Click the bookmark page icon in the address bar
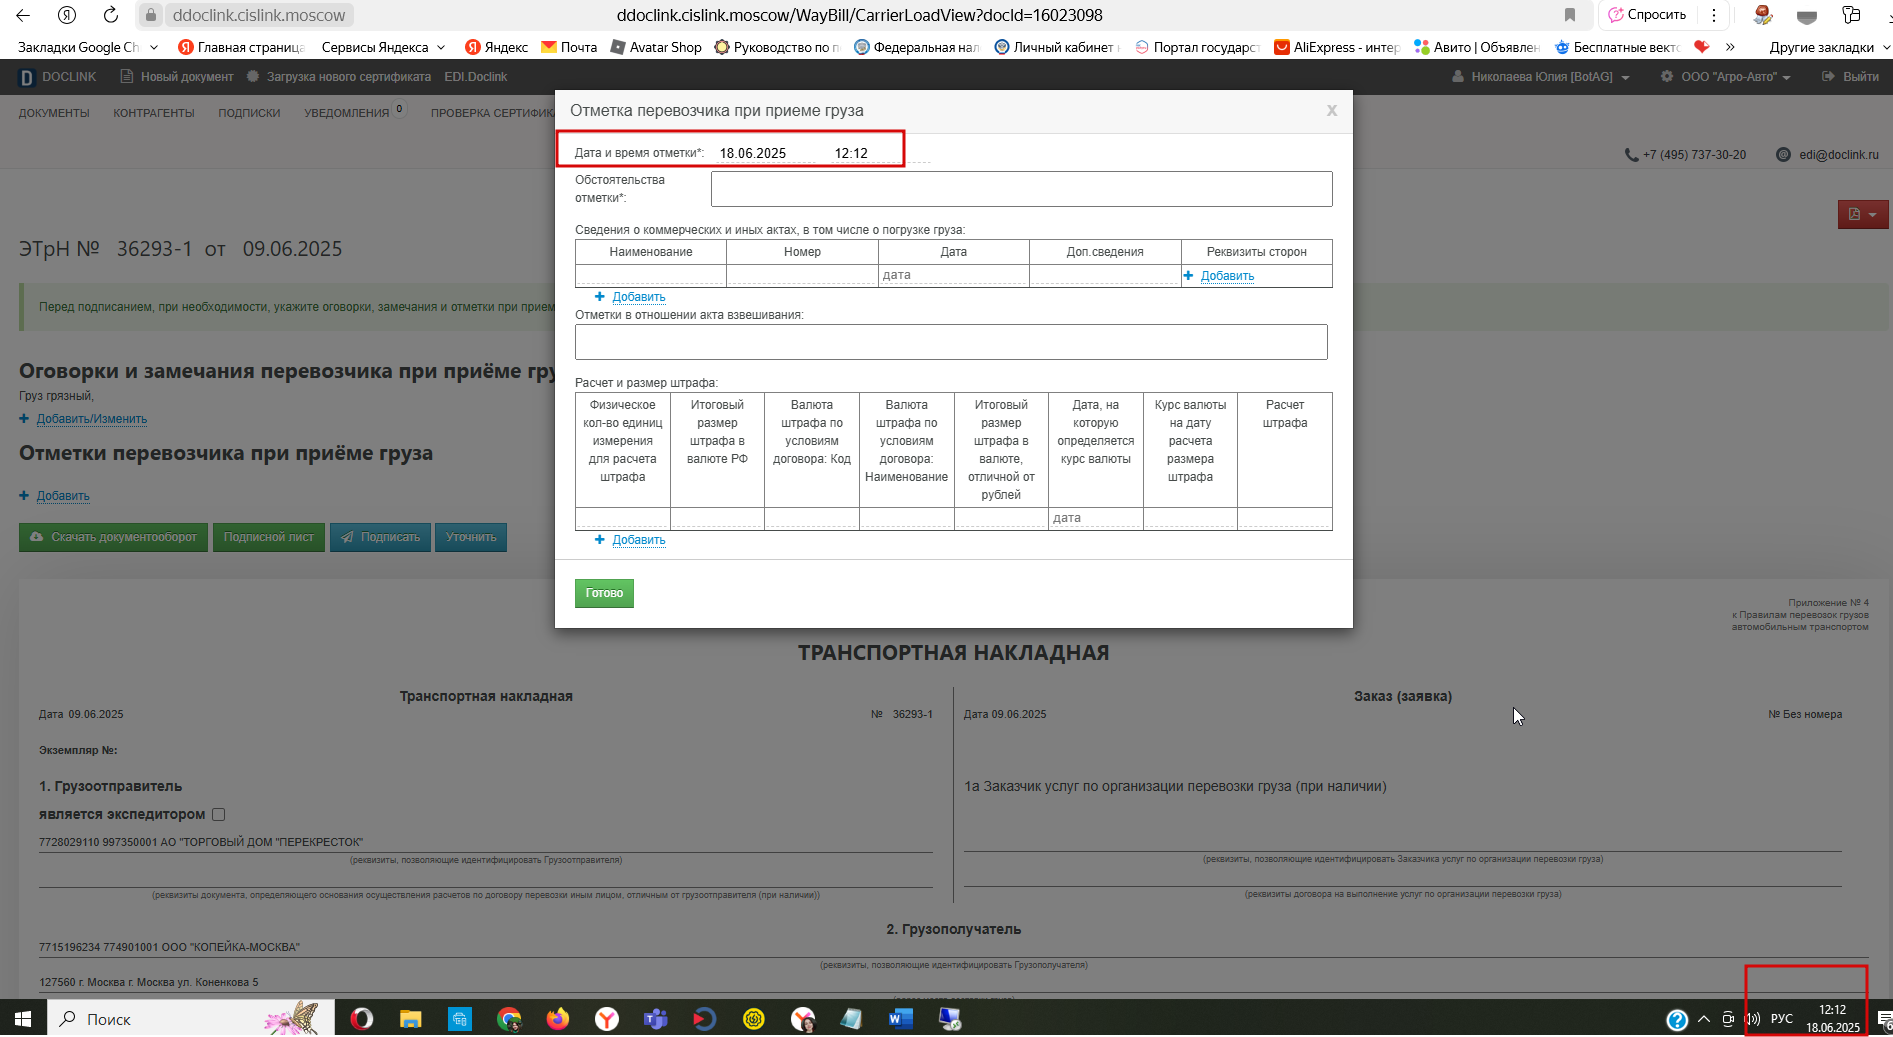 pos(1570,15)
